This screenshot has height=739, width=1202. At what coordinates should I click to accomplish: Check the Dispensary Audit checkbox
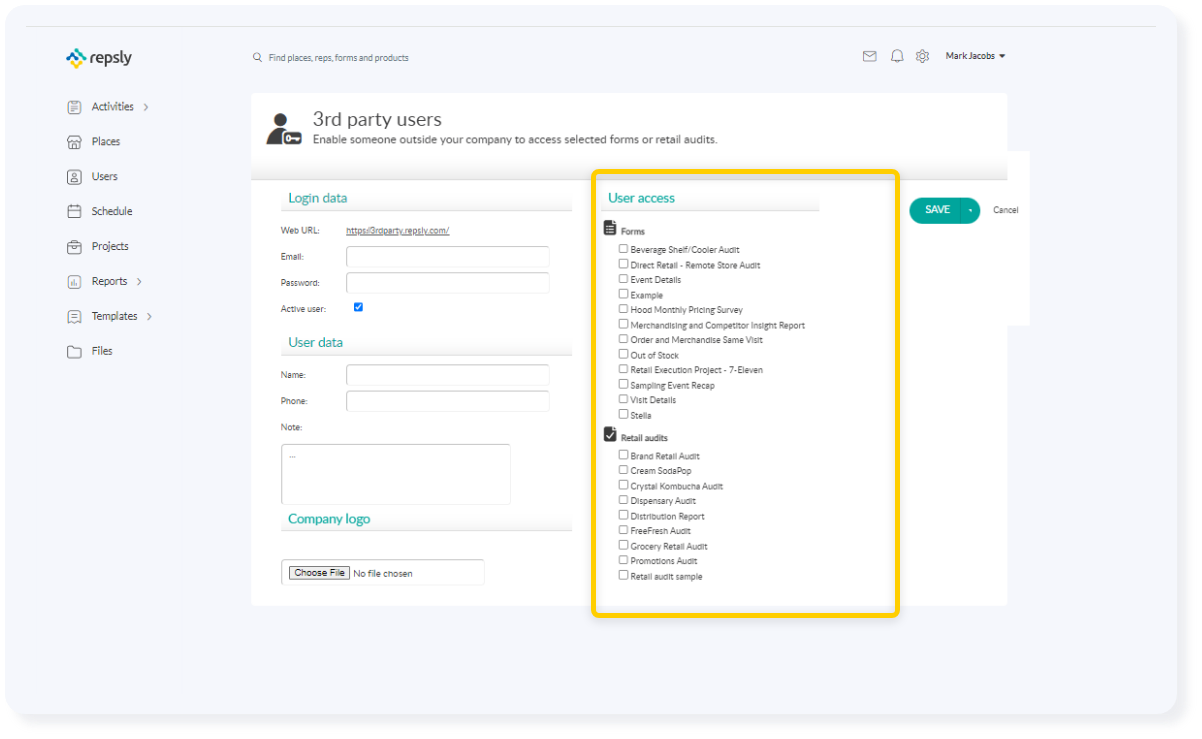click(624, 500)
